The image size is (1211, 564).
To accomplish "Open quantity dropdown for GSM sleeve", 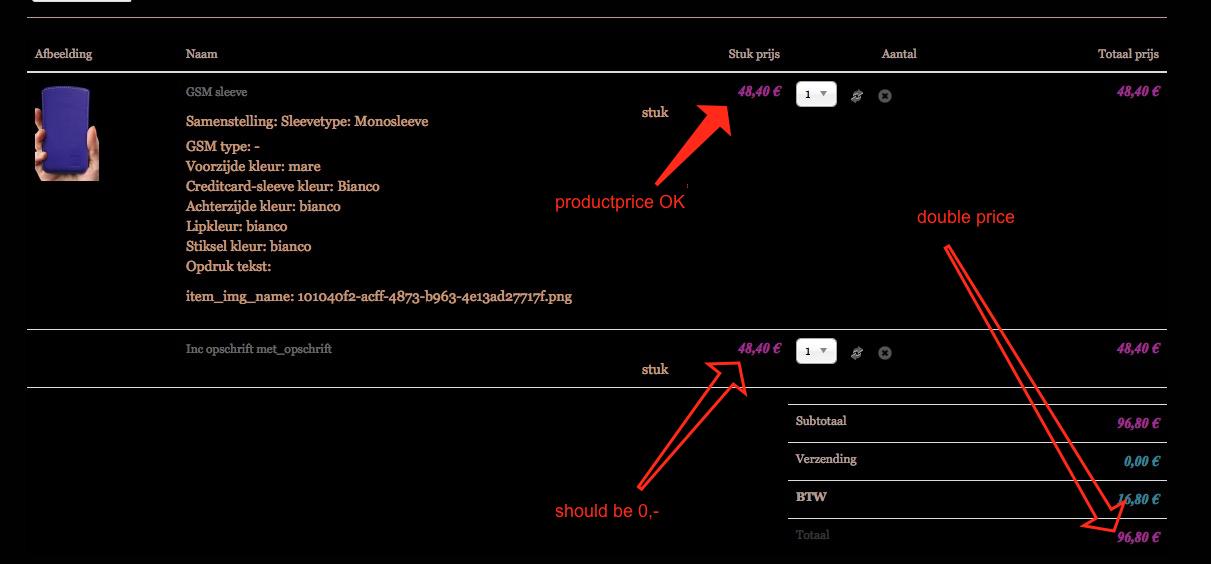I will [x=816, y=95].
